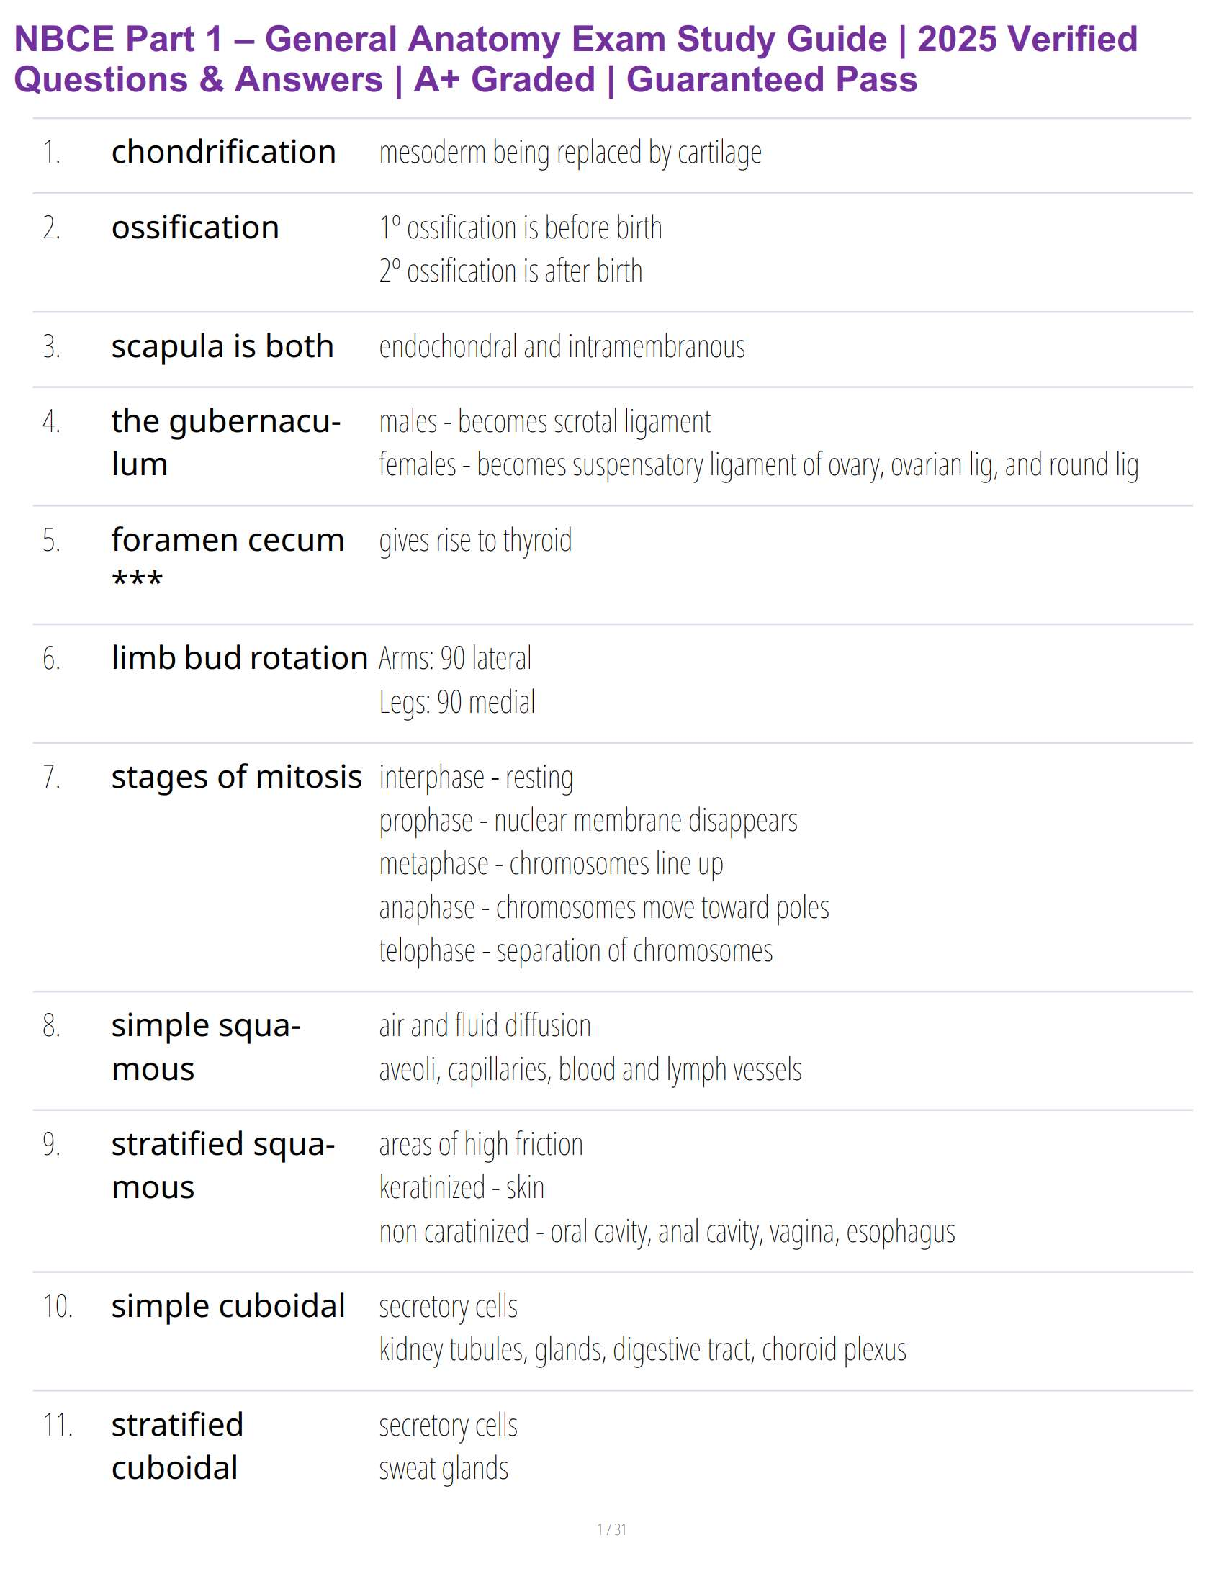Click "metaphase - chromosomes line up" line
This screenshot has width=1224, height=1584.
click(x=550, y=864)
